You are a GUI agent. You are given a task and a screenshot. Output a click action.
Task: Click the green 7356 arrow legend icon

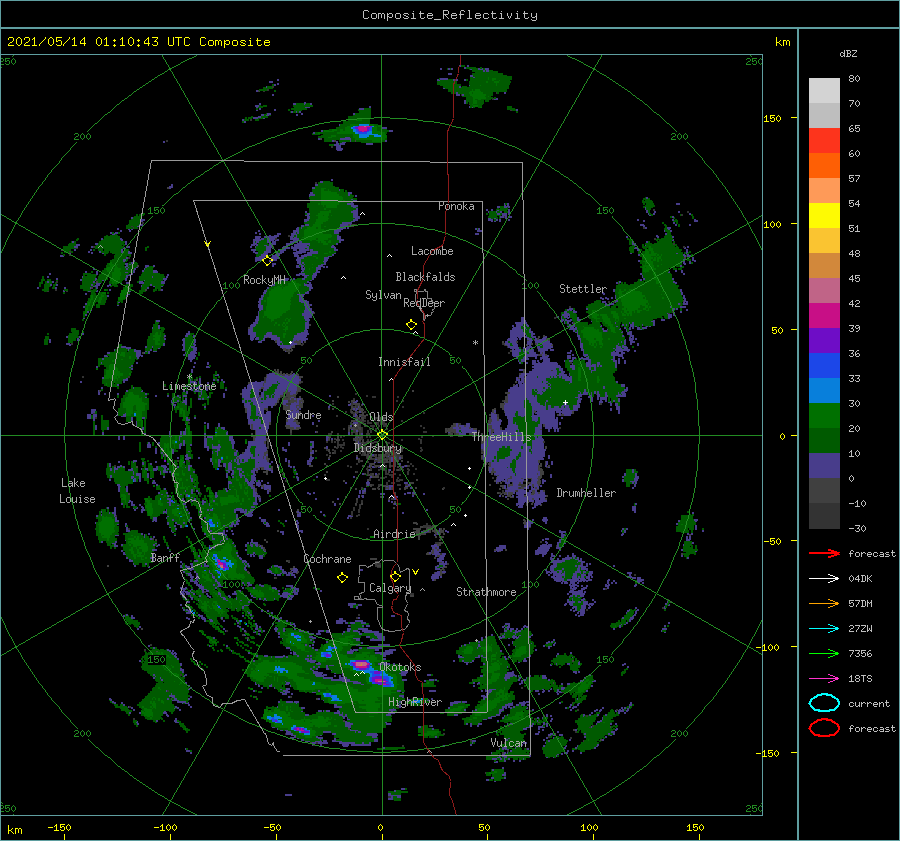[x=824, y=653]
